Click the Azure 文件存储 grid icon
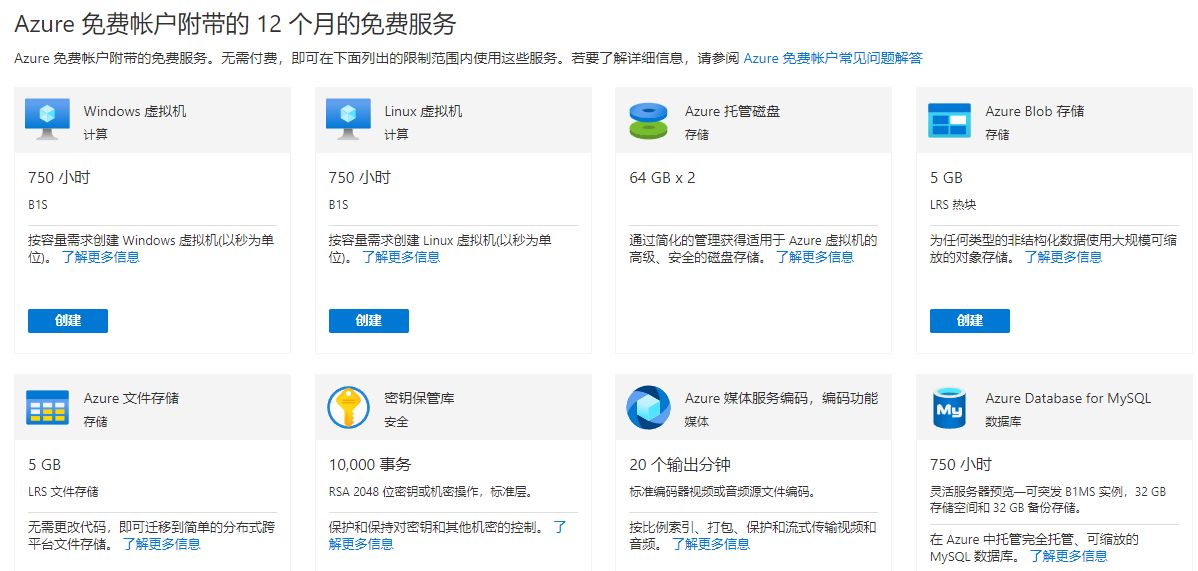Screen dimensions: 1198x571 click(x=47, y=407)
